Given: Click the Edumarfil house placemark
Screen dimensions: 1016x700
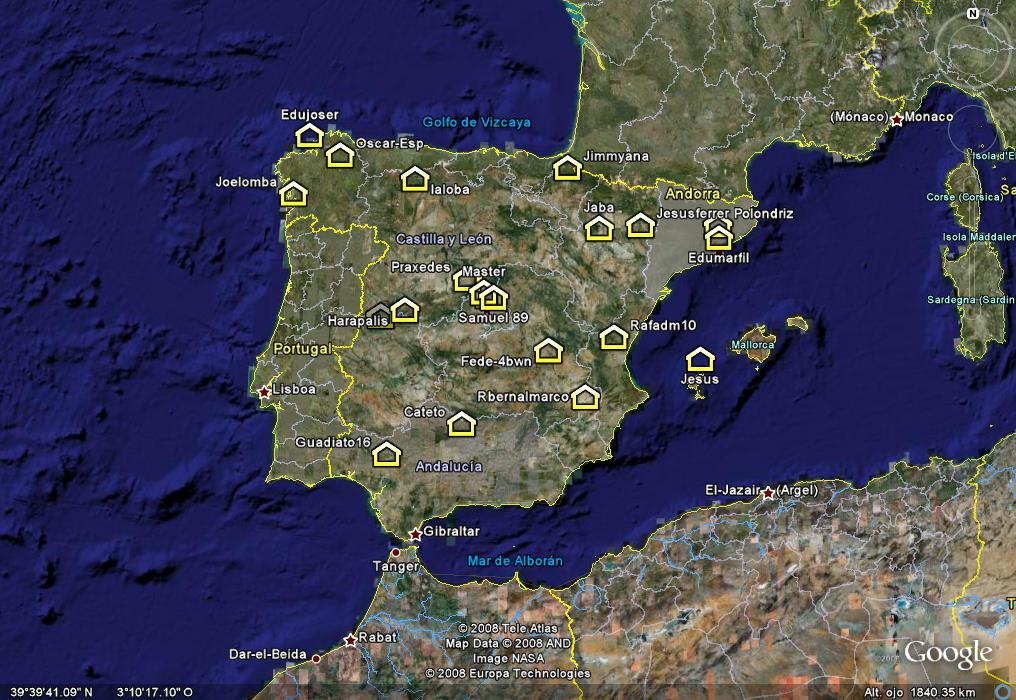Looking at the screenshot, I should pyautogui.click(x=718, y=238).
